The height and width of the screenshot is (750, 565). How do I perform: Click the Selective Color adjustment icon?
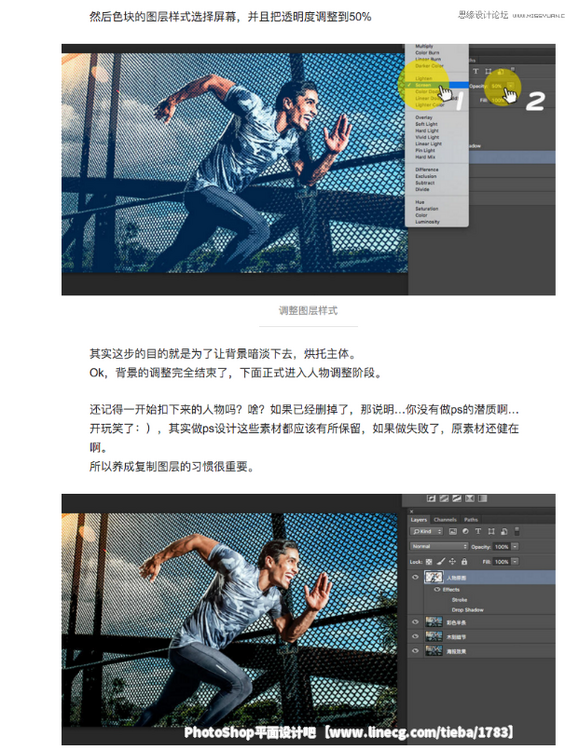pos(470,498)
